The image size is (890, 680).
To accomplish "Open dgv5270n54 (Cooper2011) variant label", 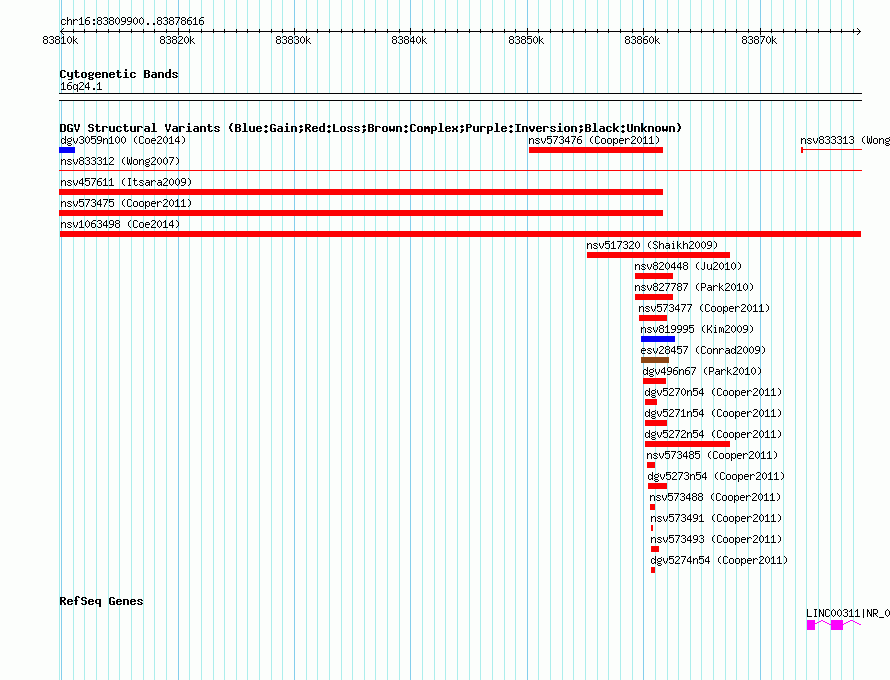I will tap(713, 392).
